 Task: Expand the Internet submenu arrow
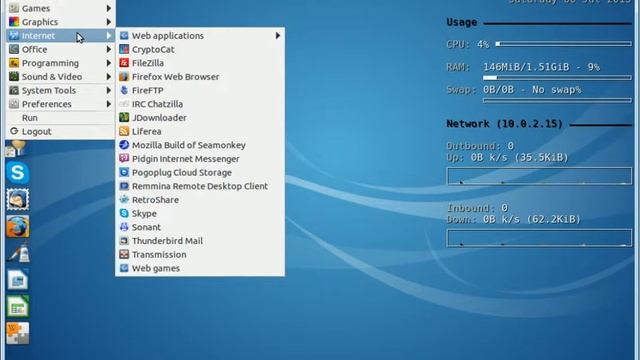click(x=109, y=36)
